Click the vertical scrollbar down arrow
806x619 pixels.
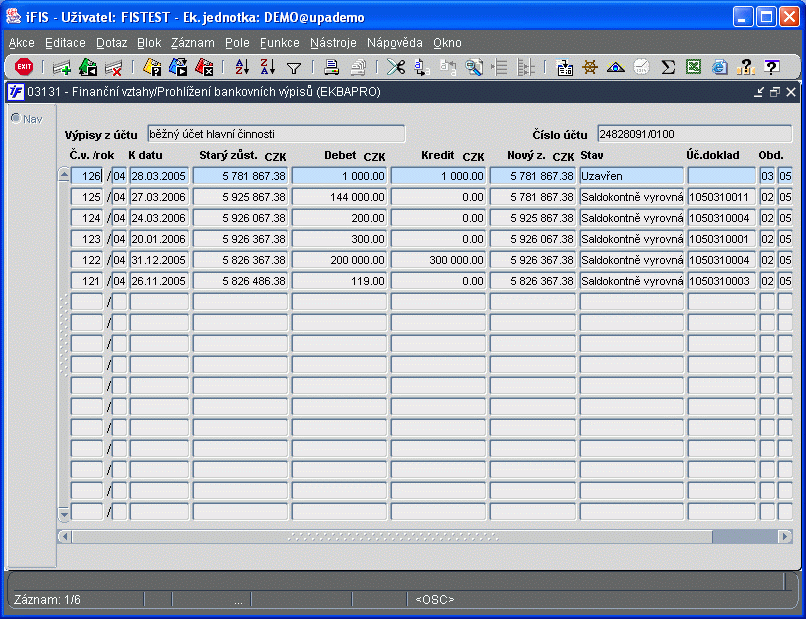click(x=64, y=513)
